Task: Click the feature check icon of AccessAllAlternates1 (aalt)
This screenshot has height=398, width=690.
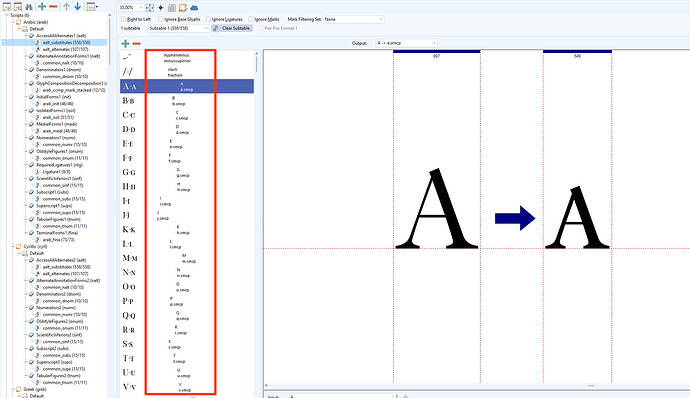Action: click(x=32, y=36)
